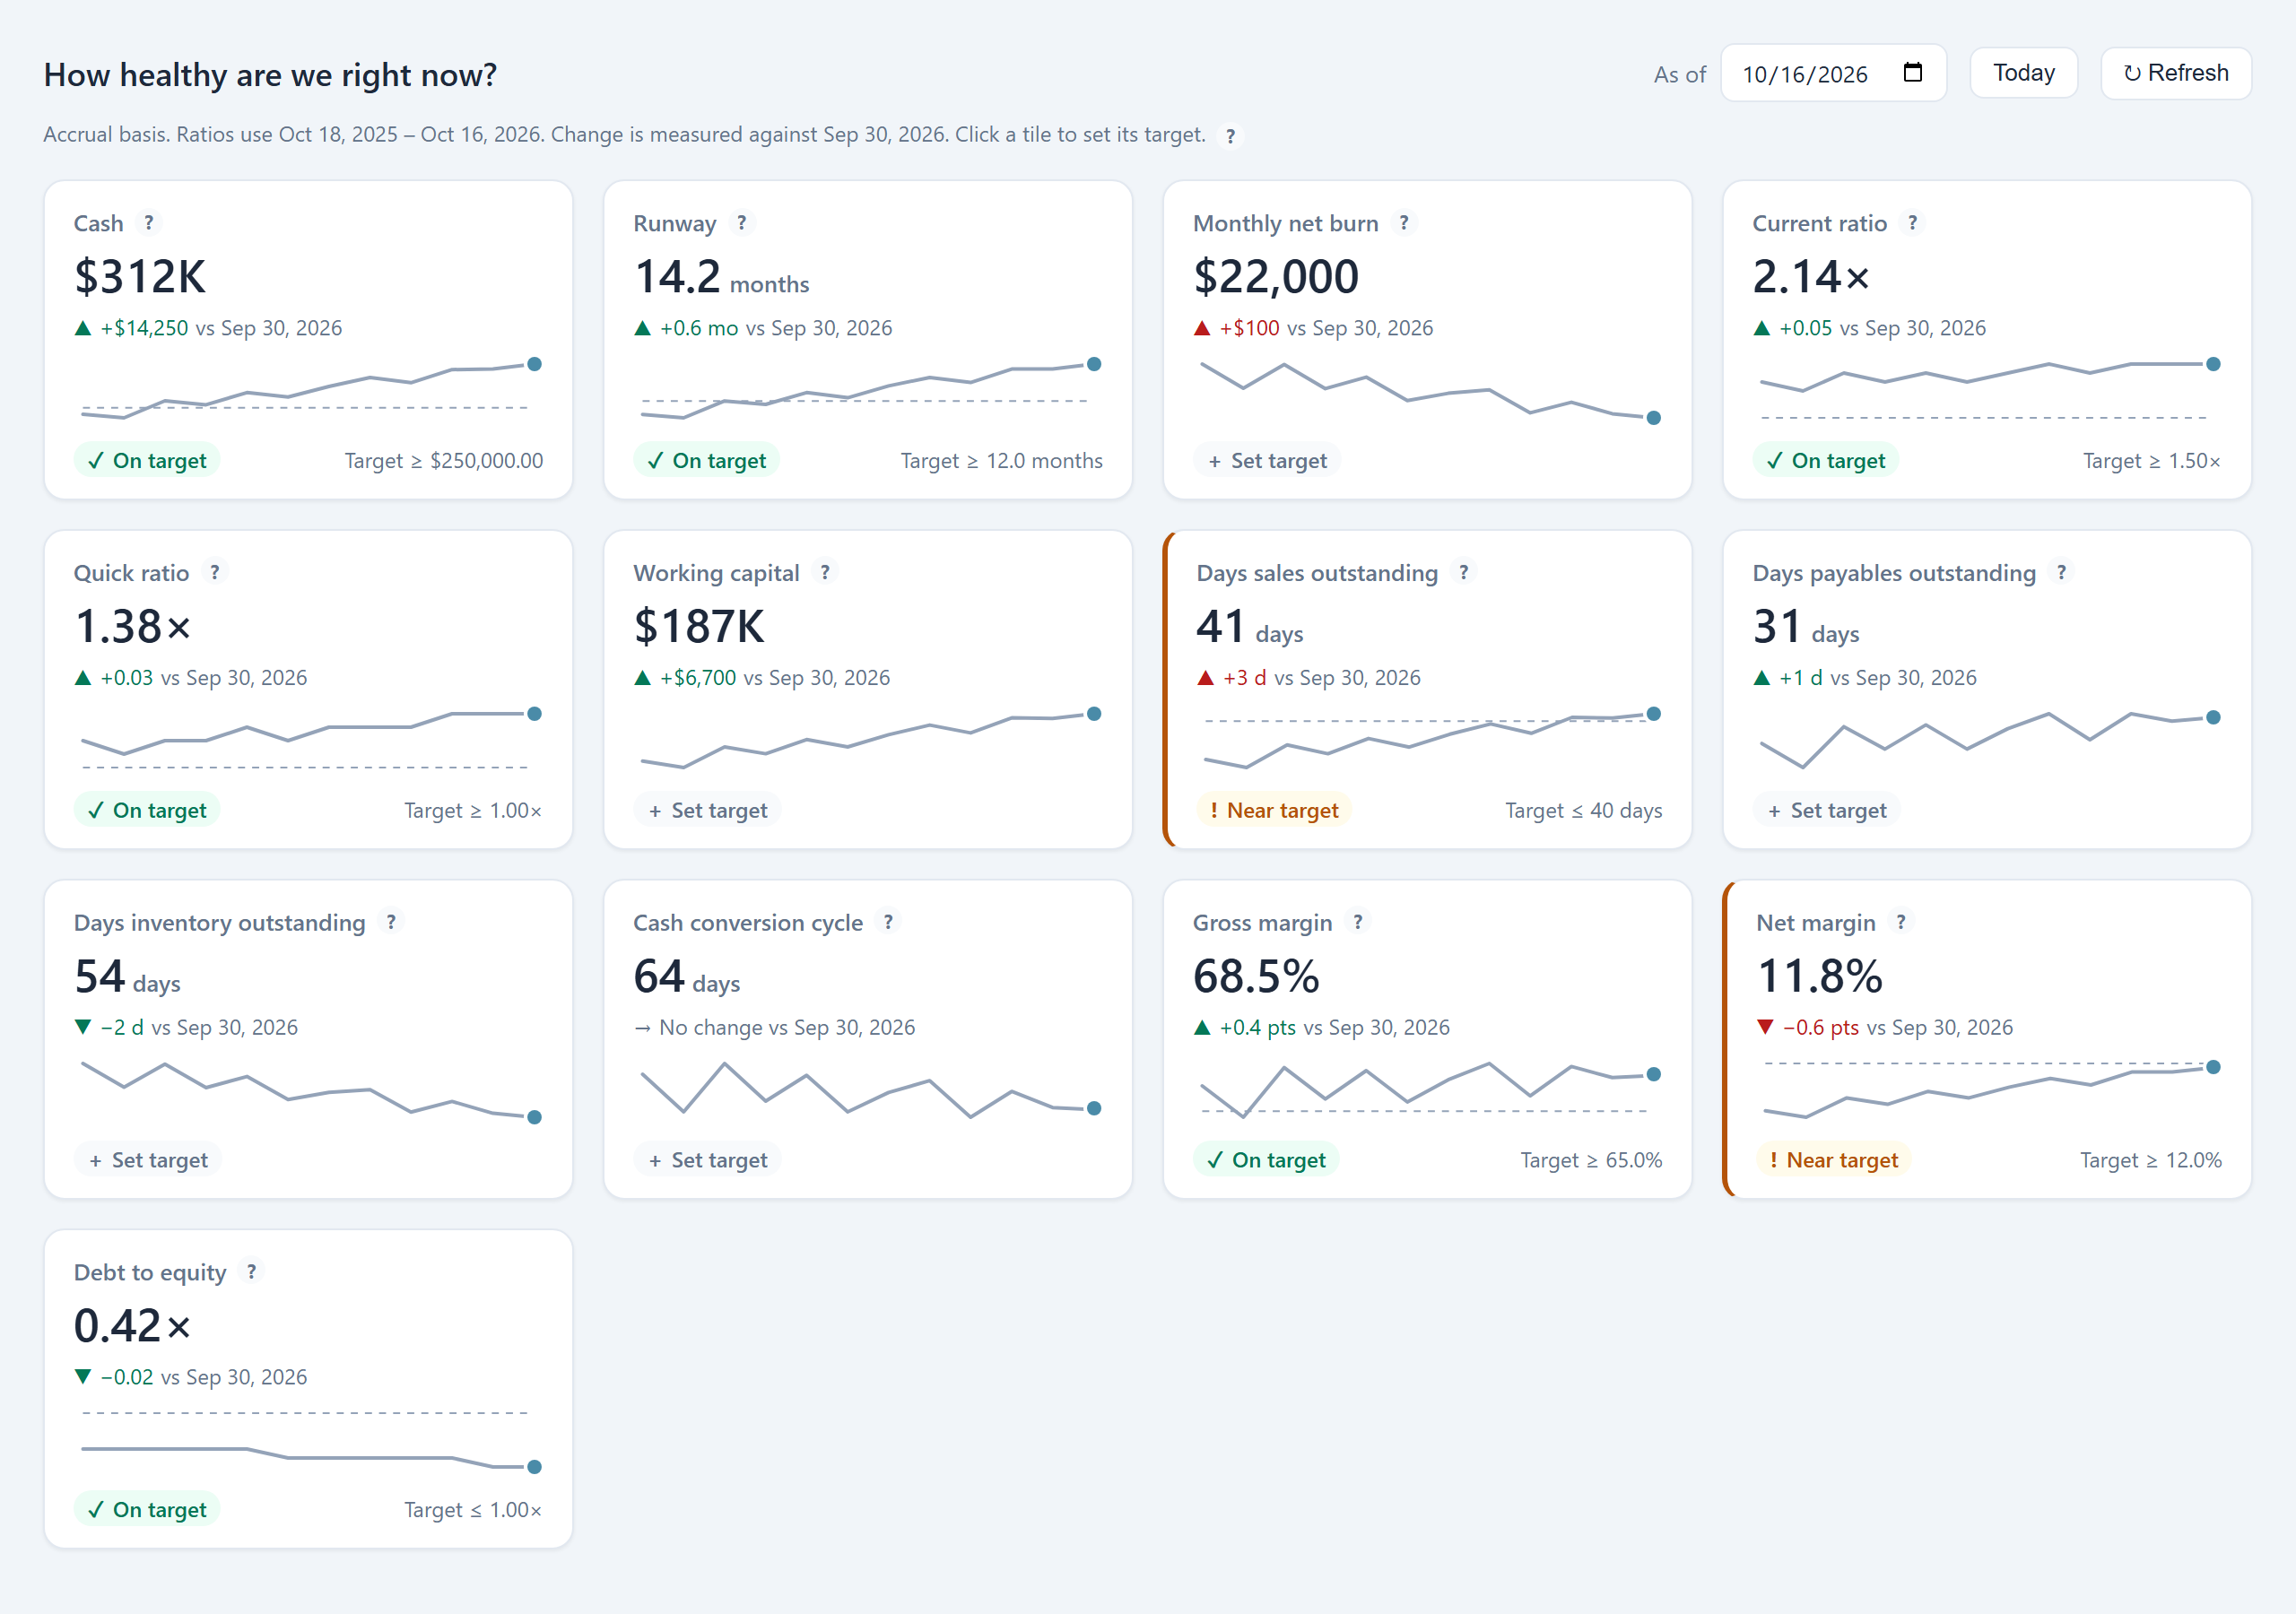Click the $312K cash value
The height and width of the screenshot is (1614, 2296).
pyautogui.click(x=140, y=277)
